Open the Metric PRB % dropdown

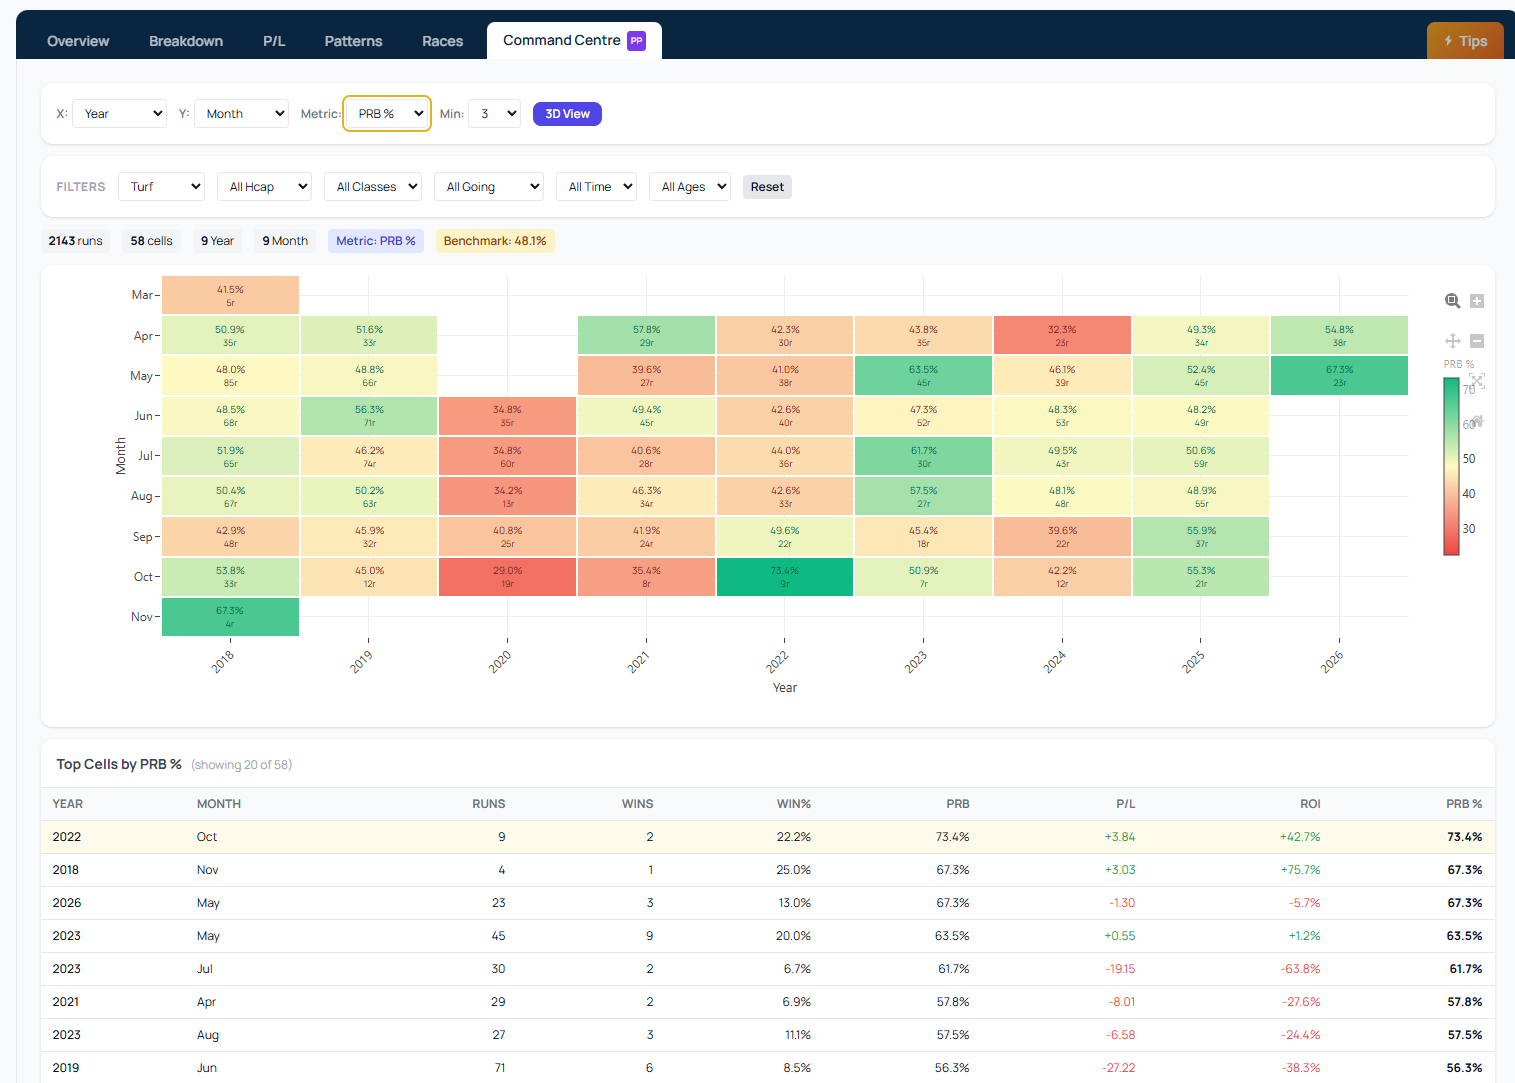pos(387,114)
